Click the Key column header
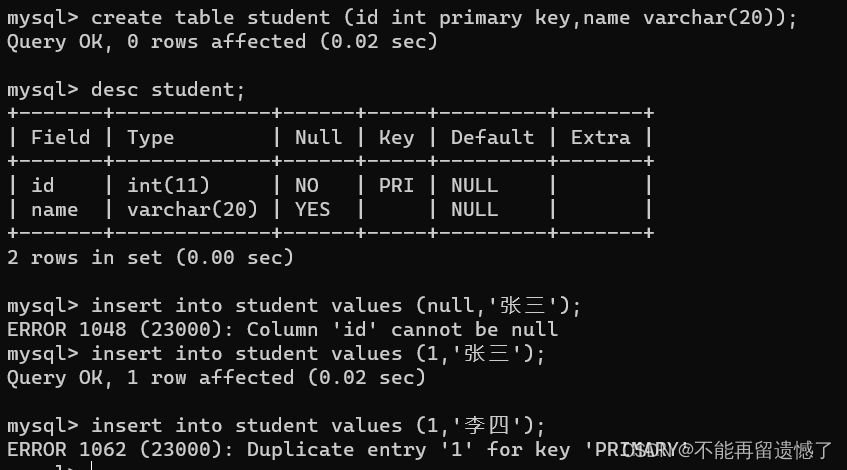The width and height of the screenshot is (847, 470). (x=396, y=137)
